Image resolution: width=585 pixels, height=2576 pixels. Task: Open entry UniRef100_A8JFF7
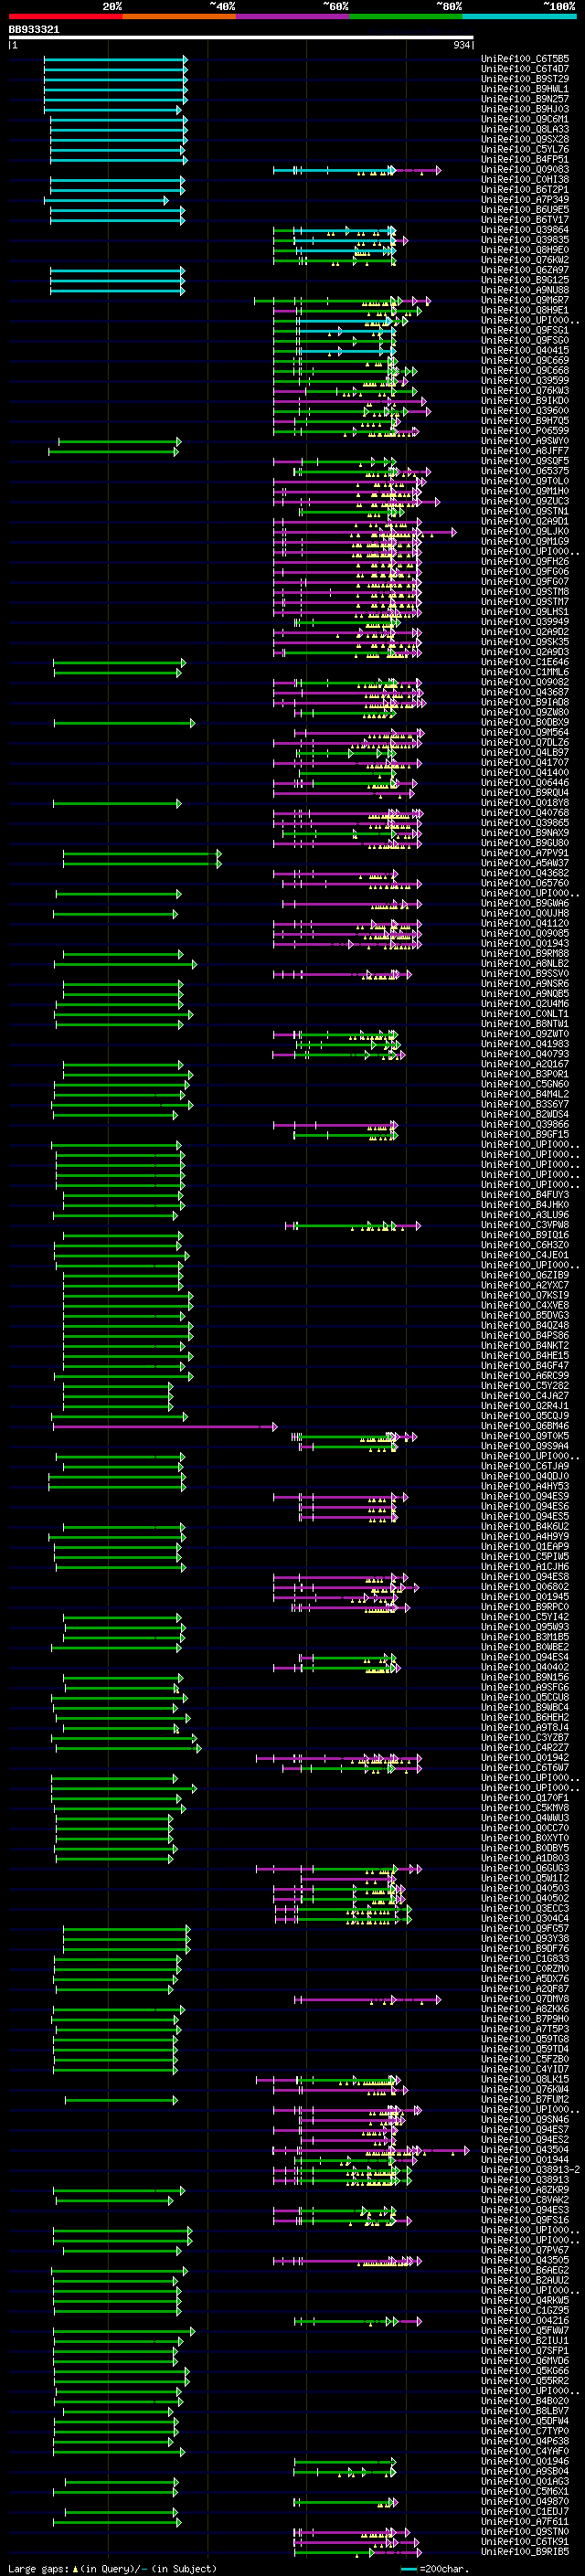tap(525, 451)
